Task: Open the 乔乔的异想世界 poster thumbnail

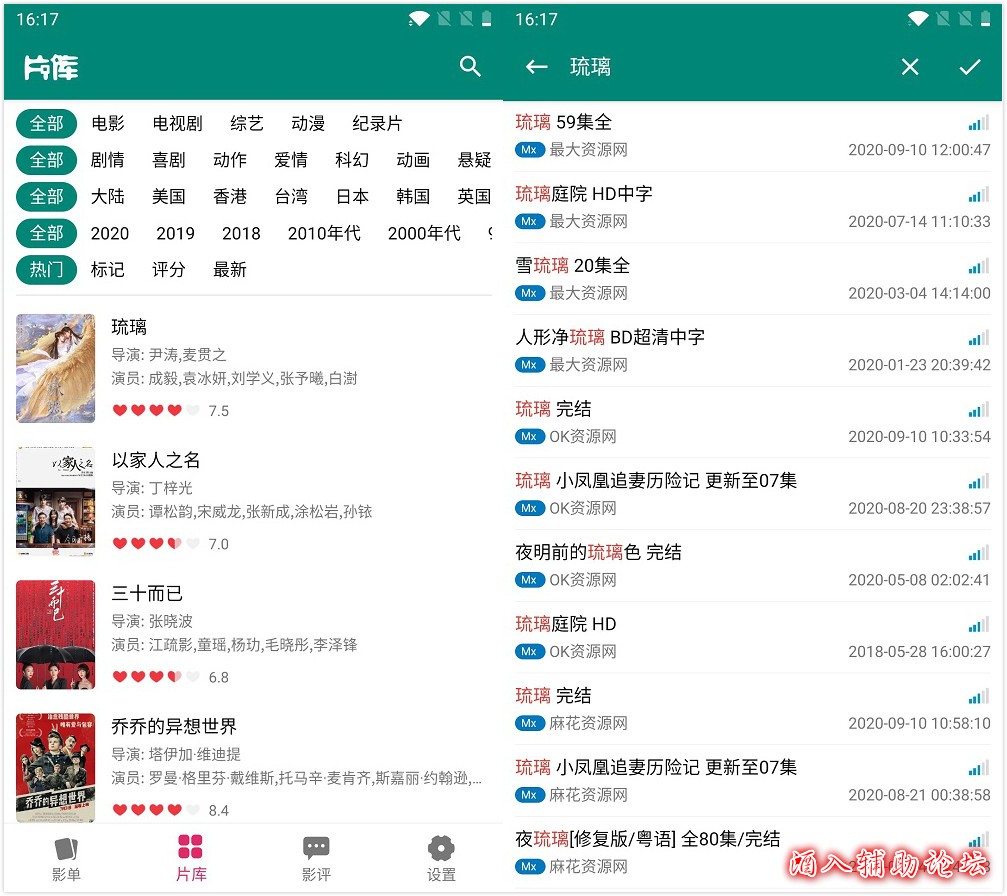Action: (x=55, y=767)
